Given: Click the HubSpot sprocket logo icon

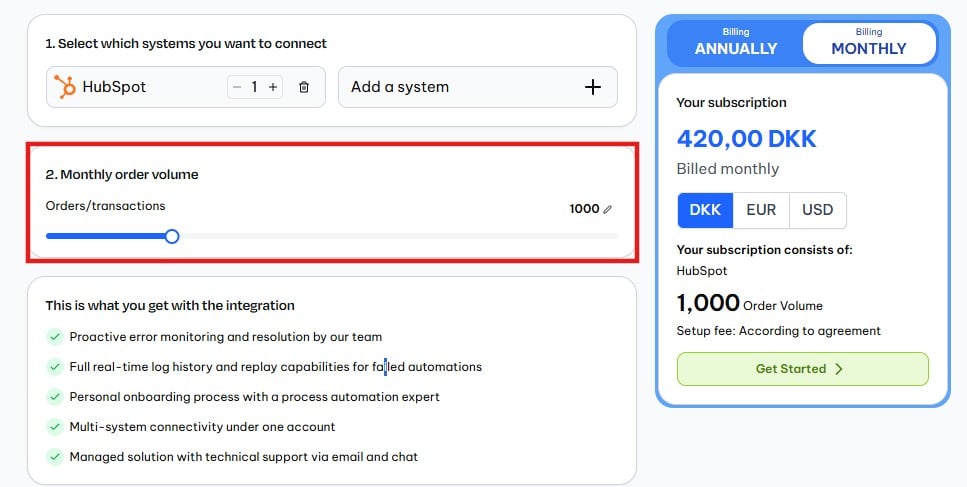Looking at the screenshot, I should (x=64, y=87).
